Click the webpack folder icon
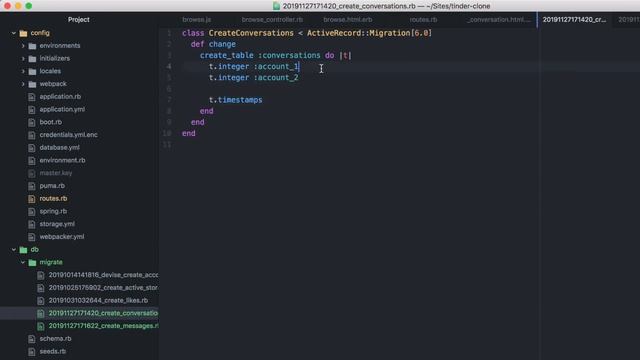Image resolution: width=640 pixels, height=360 pixels. [x=32, y=84]
